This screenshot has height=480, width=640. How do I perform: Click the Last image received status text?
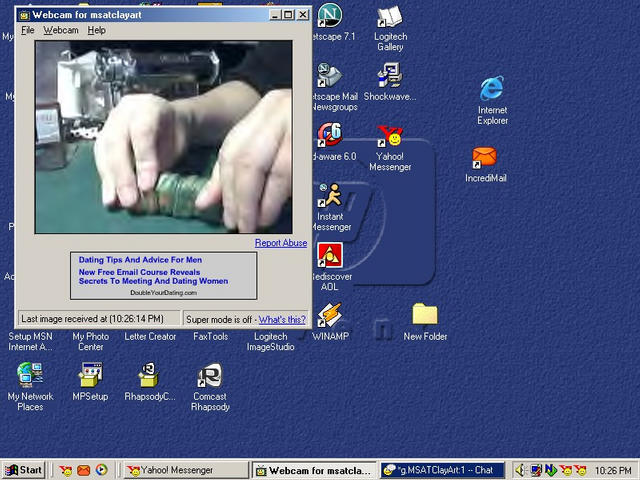point(92,319)
